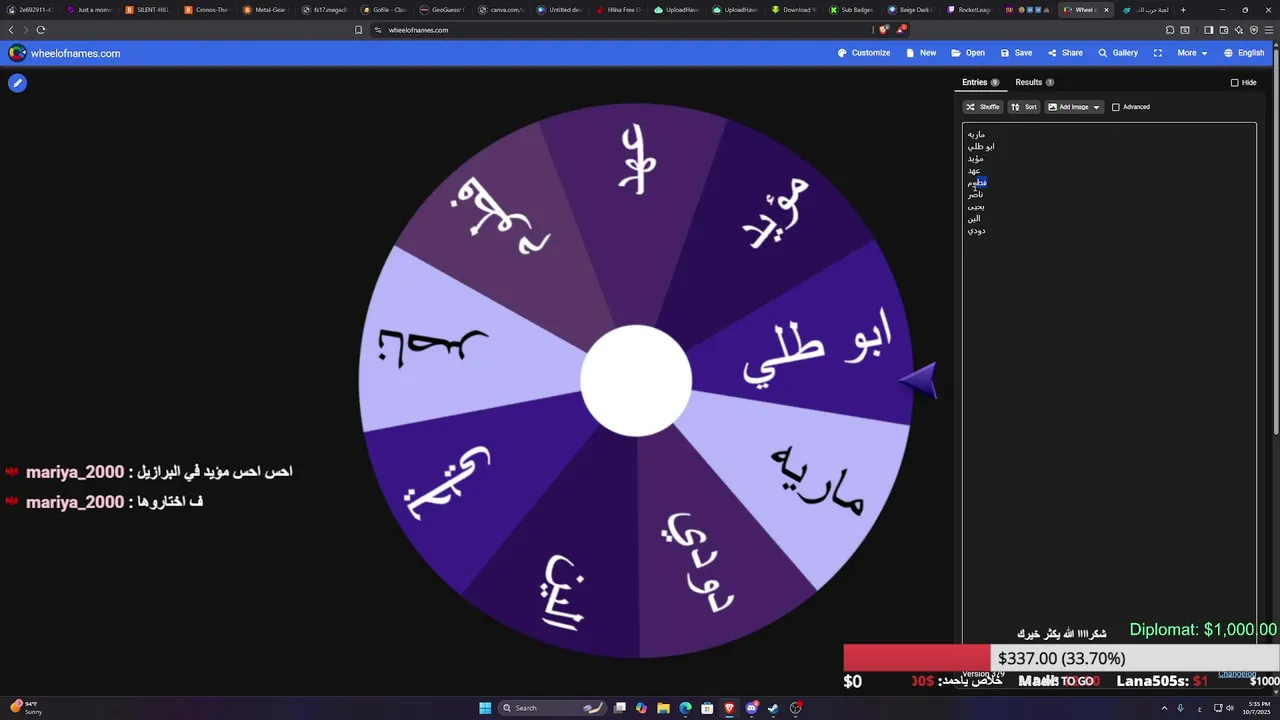Image resolution: width=1280 pixels, height=720 pixels.
Task: Reload the page with refresh icon
Action: coord(41,30)
